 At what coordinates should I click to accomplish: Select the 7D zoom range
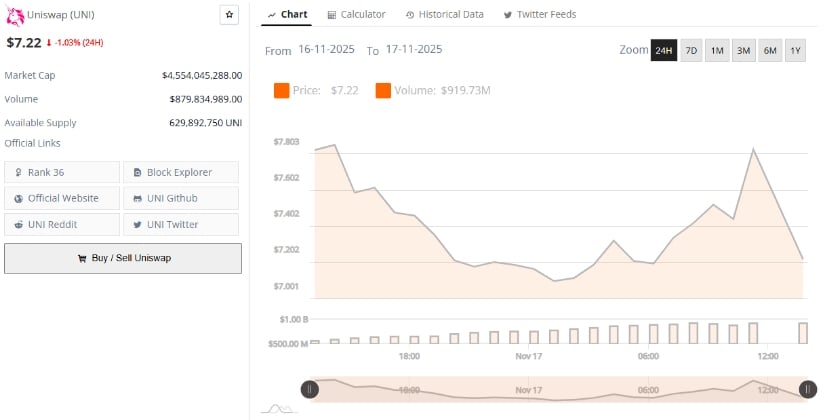691,50
